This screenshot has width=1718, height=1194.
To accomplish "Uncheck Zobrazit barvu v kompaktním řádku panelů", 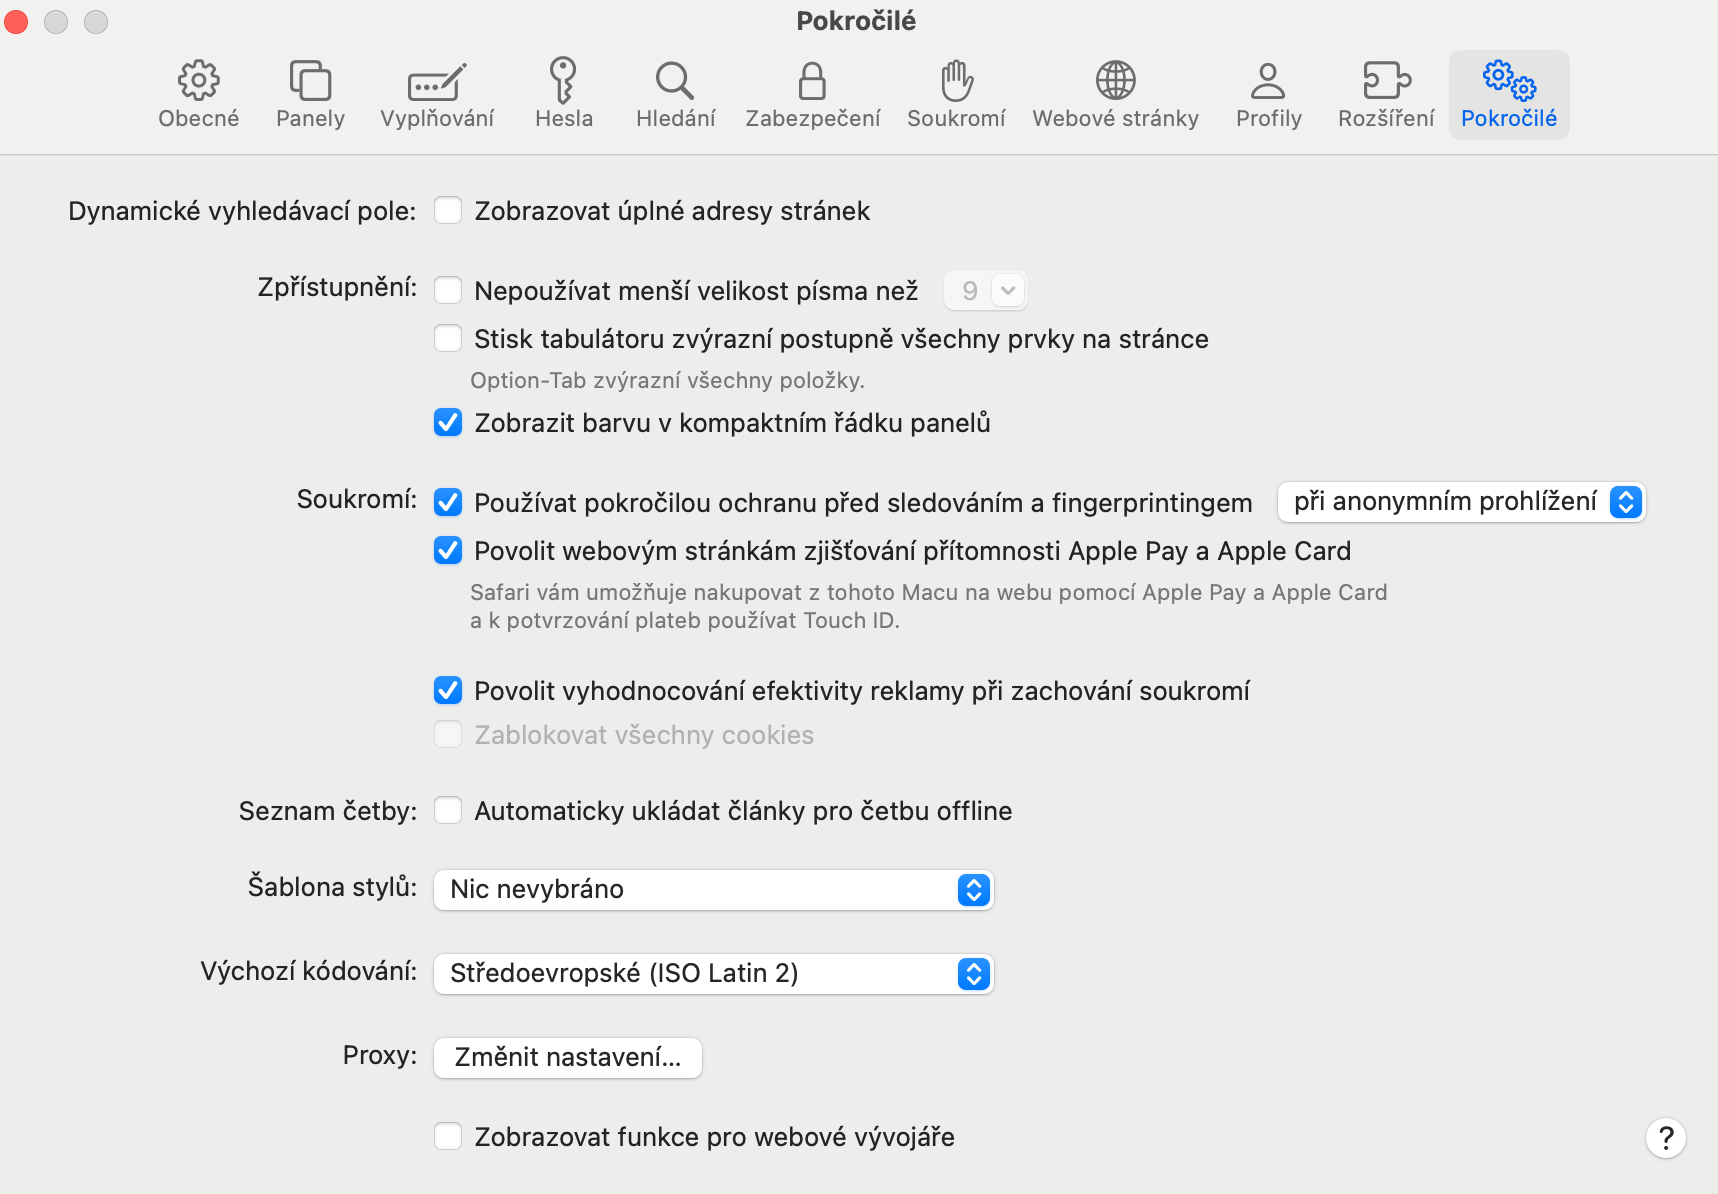I will [x=448, y=423].
